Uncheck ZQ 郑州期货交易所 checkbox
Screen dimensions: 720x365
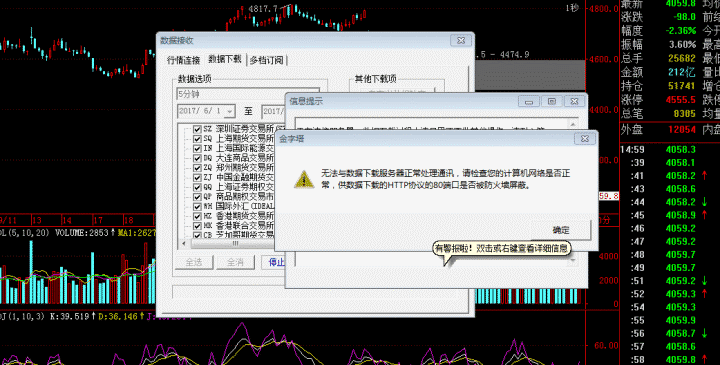coord(197,168)
